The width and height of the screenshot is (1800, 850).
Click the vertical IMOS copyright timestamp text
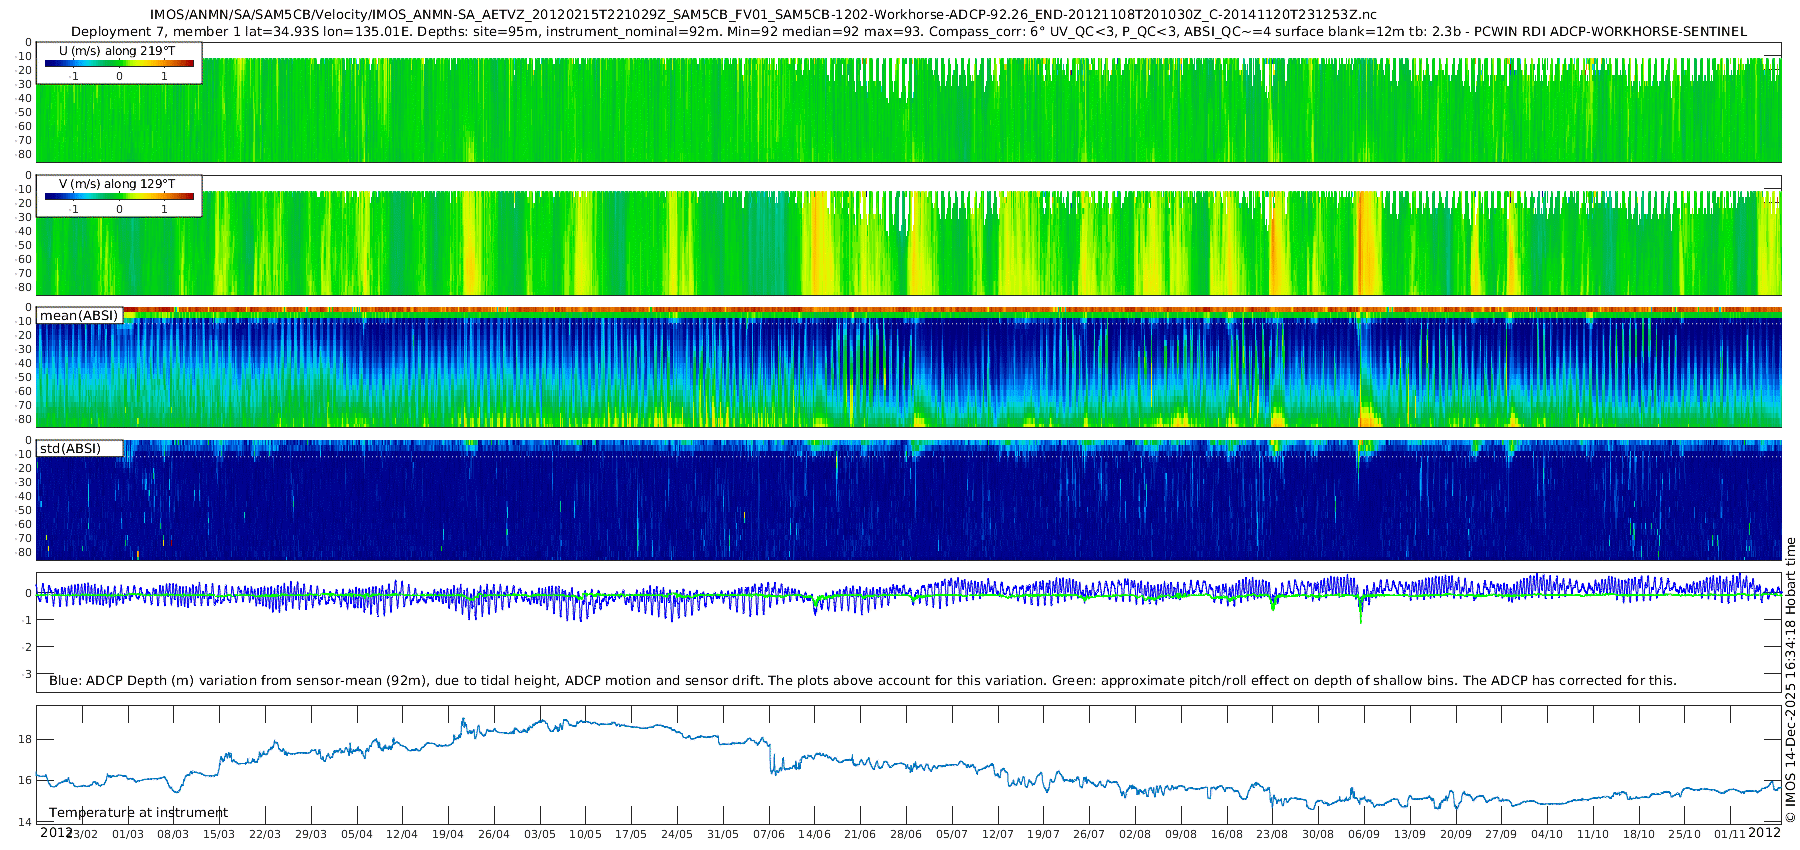tap(1790, 680)
